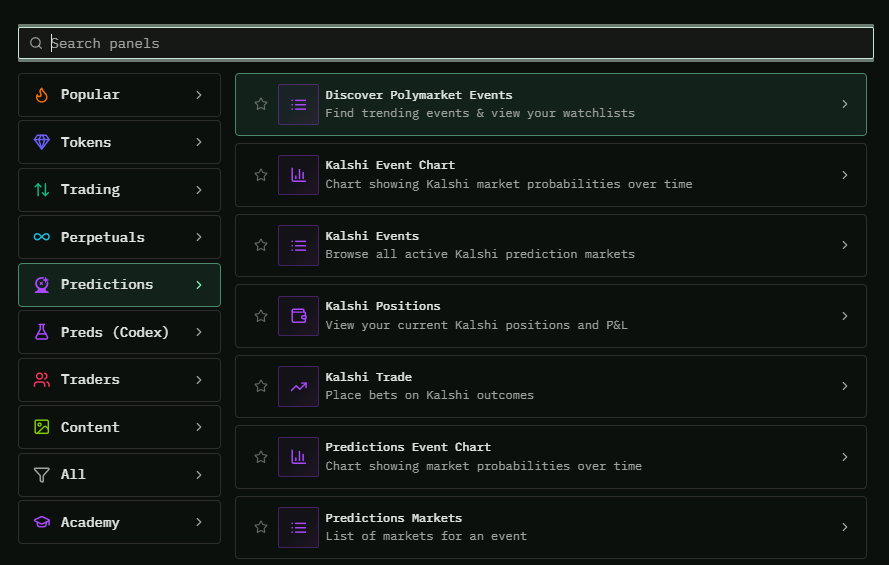Select the Content category
The width and height of the screenshot is (889, 565).
tap(90, 427)
